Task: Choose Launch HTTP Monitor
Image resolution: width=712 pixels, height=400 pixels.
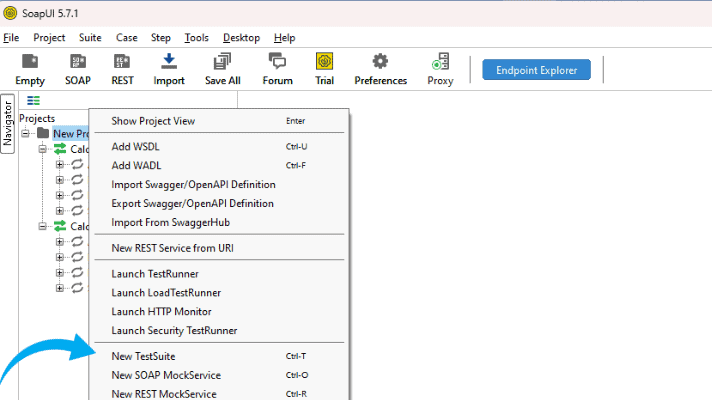Action: pyautogui.click(x=219, y=312)
